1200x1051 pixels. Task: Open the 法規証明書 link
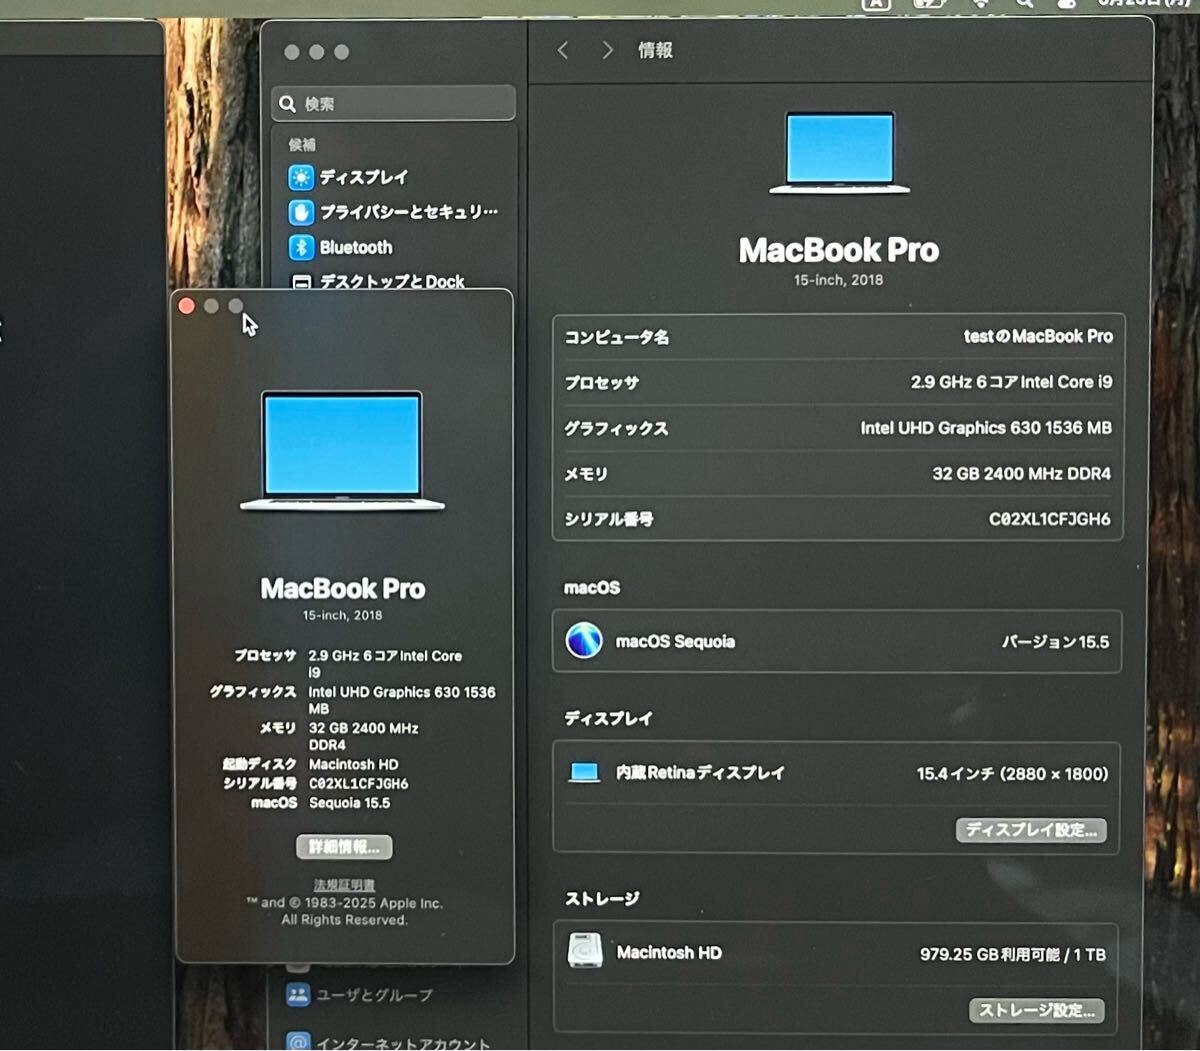pyautogui.click(x=344, y=885)
